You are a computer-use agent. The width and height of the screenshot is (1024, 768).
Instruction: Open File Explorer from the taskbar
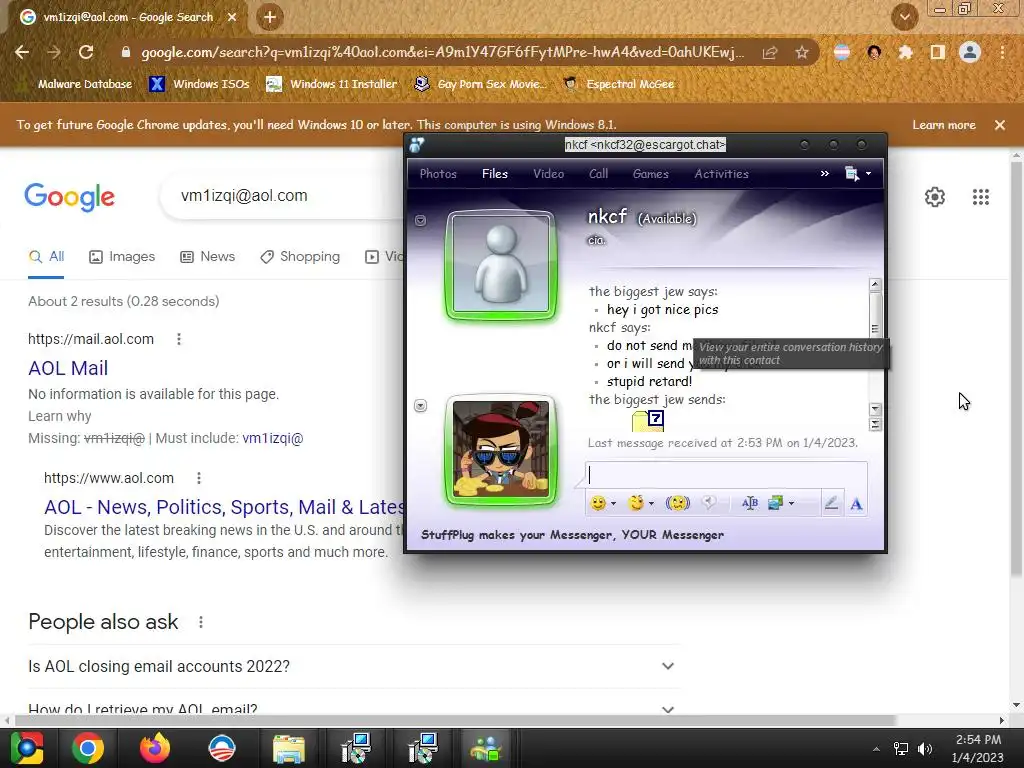click(289, 748)
